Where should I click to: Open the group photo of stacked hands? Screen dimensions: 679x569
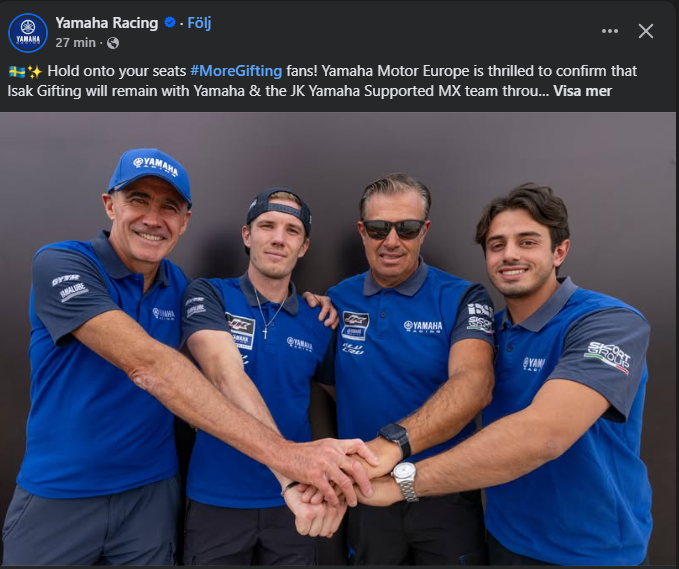tap(338, 339)
